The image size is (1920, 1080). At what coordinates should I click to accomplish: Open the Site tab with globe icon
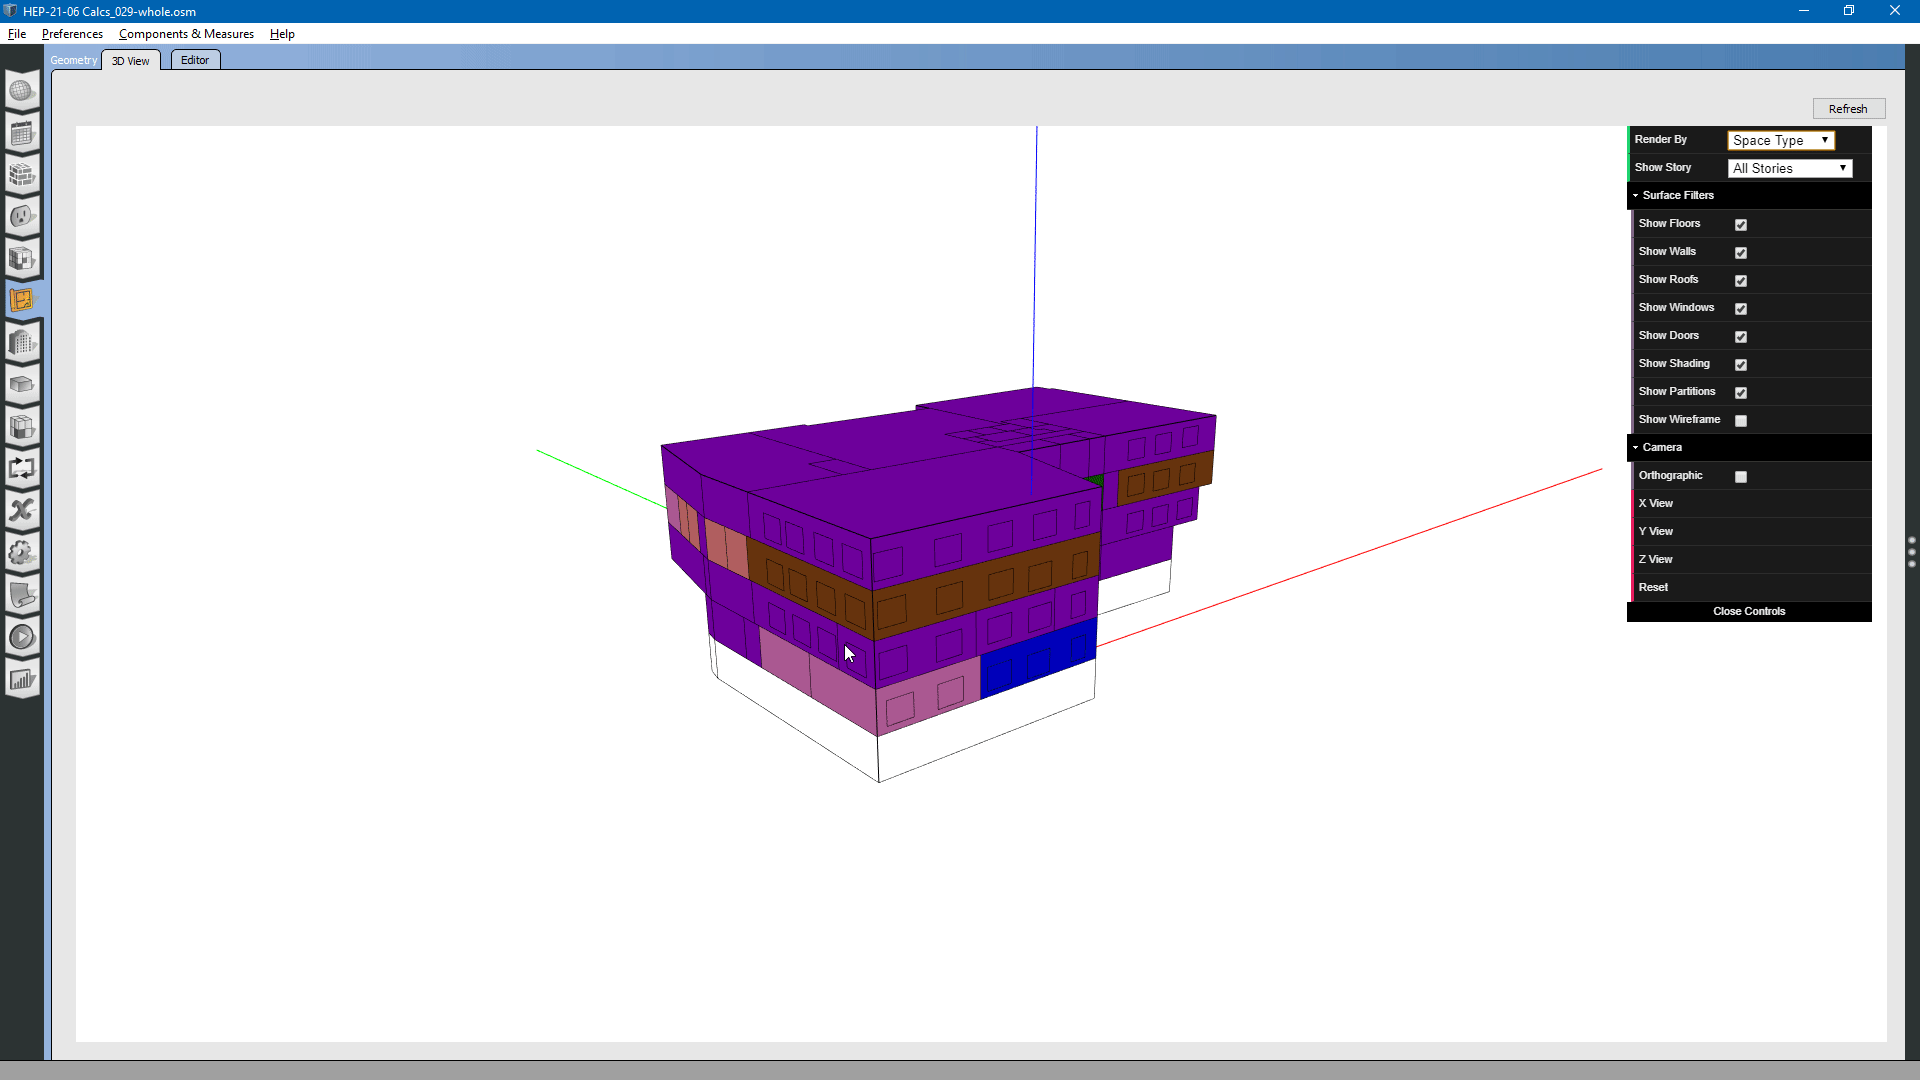click(22, 90)
